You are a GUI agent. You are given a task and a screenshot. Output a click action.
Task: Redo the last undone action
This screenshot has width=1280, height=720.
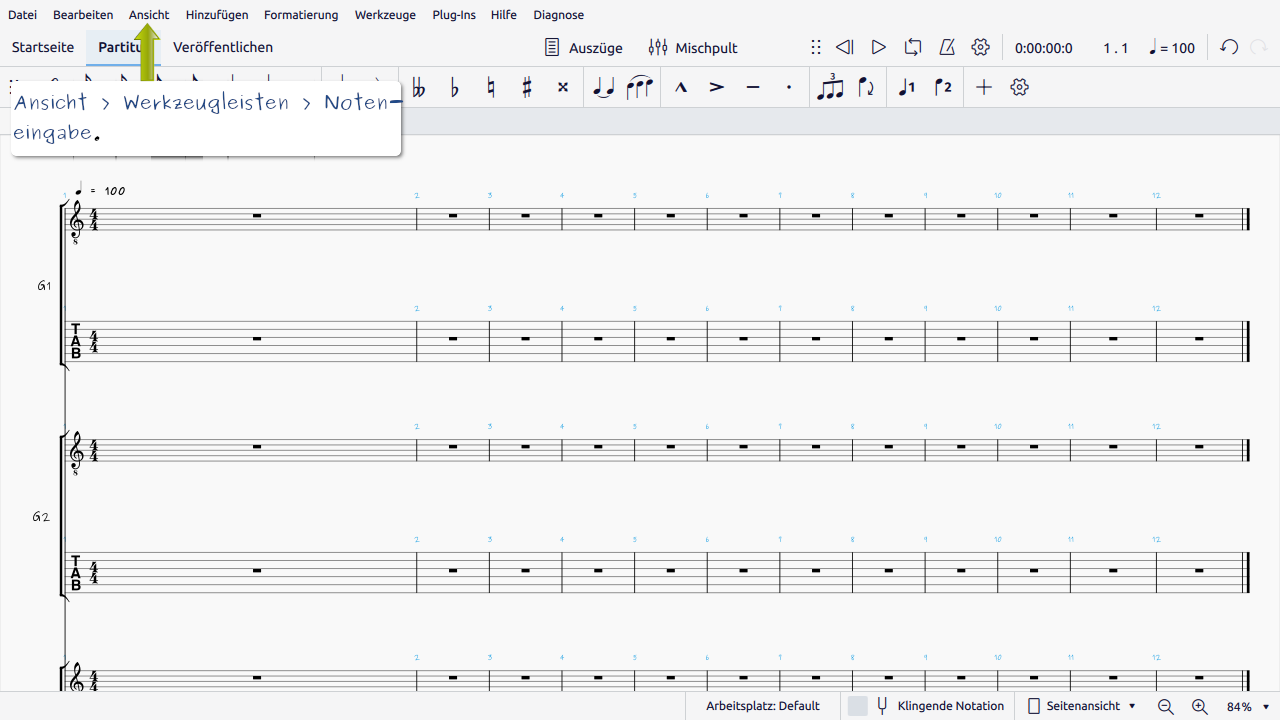tap(1259, 47)
